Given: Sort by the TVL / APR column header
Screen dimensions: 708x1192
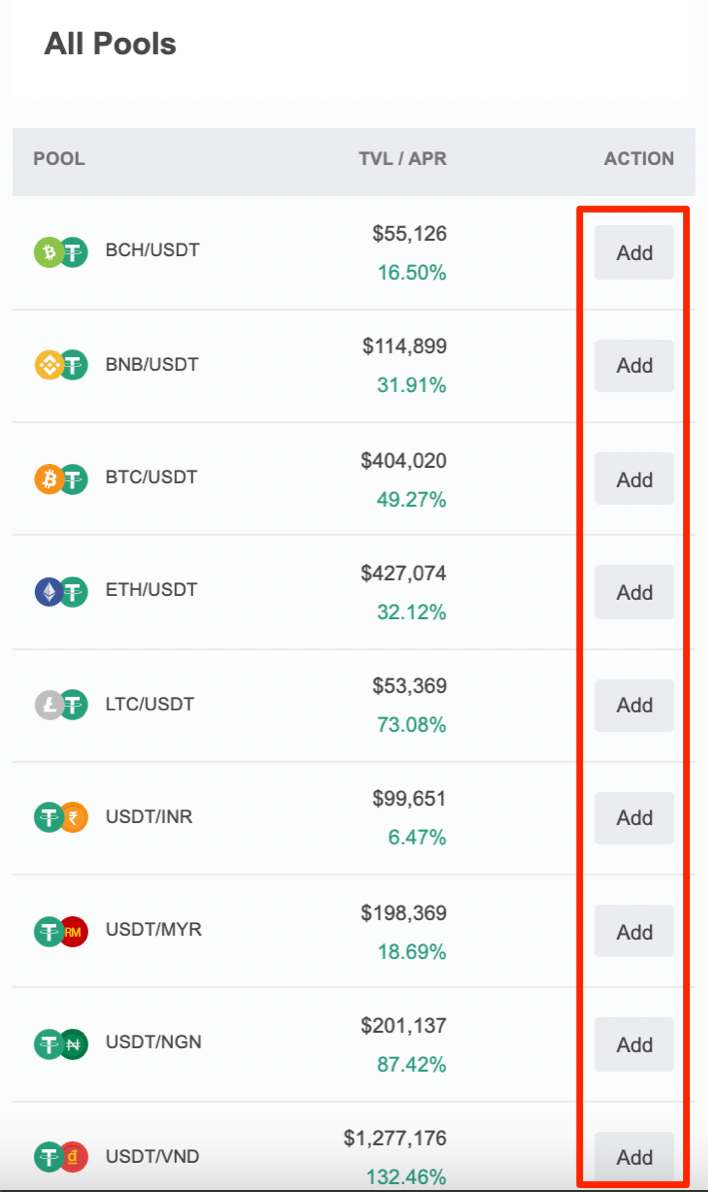Looking at the screenshot, I should (402, 159).
